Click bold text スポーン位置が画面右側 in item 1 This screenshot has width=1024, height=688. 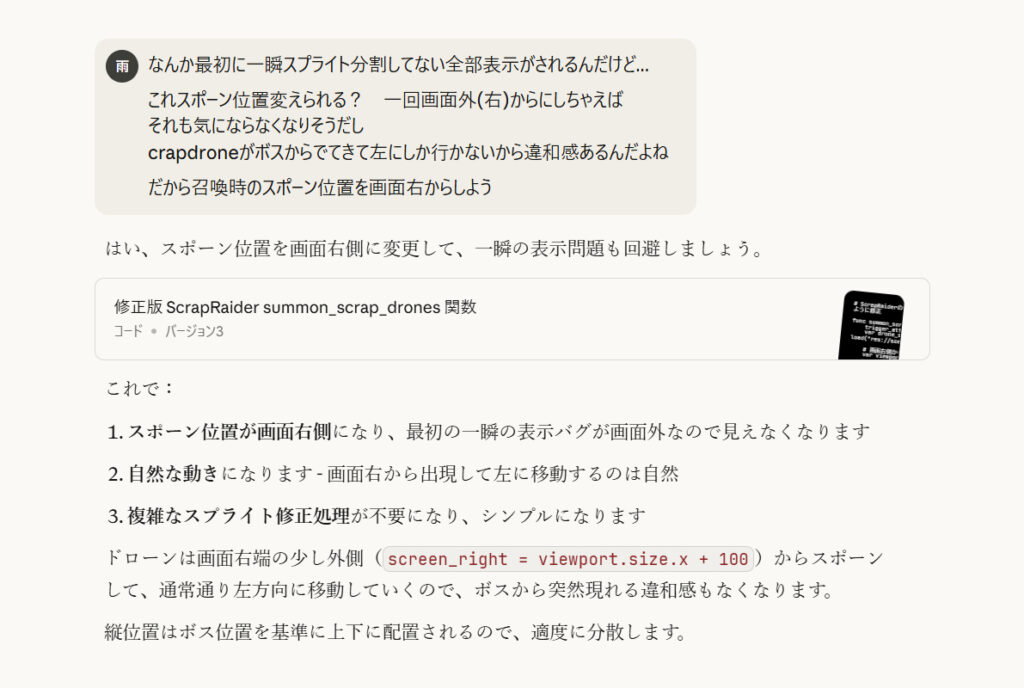coord(229,431)
